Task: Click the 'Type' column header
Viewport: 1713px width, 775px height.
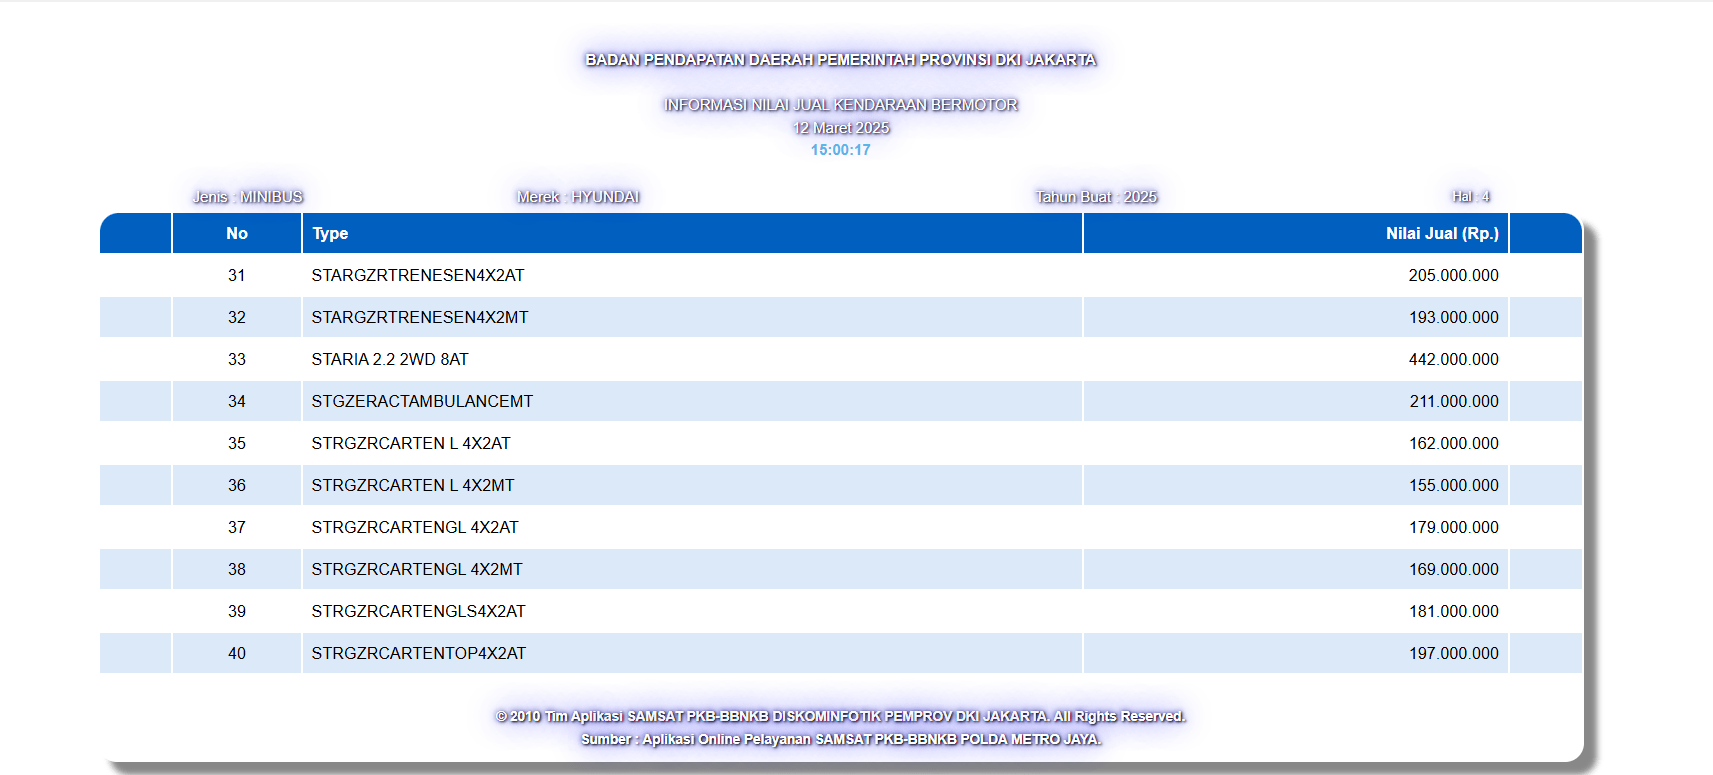Action: coord(692,233)
